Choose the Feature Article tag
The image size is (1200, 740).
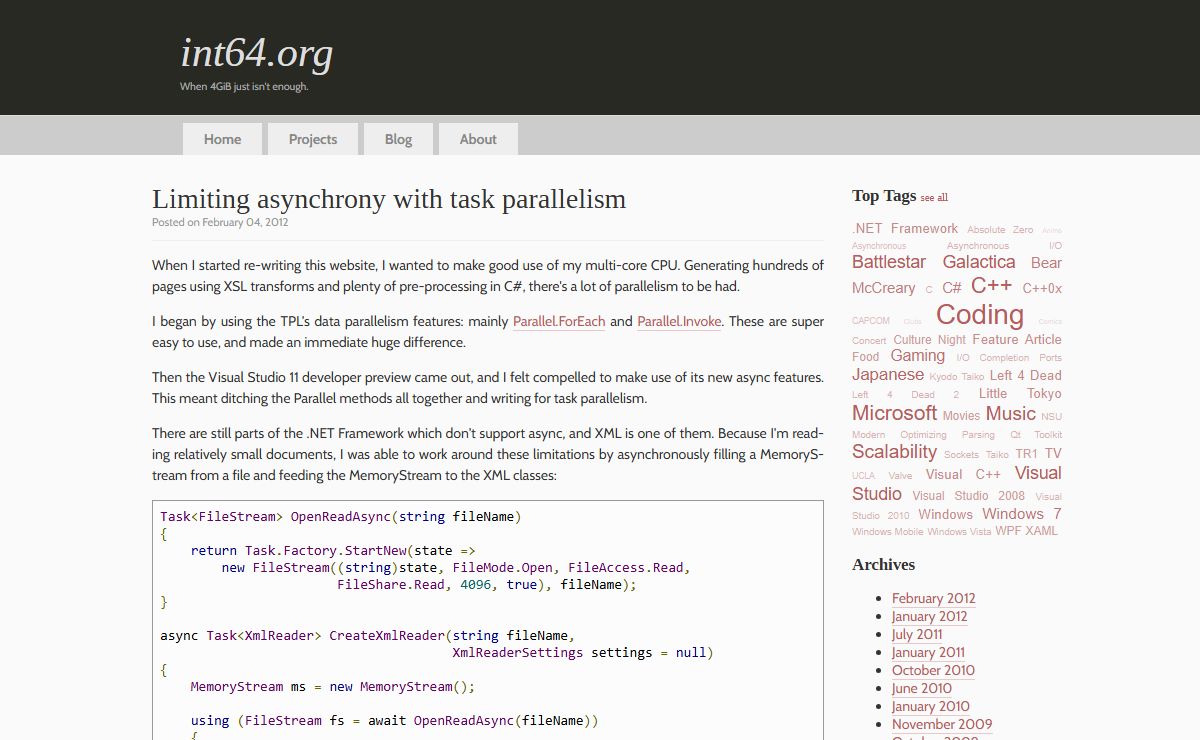pos(1017,339)
